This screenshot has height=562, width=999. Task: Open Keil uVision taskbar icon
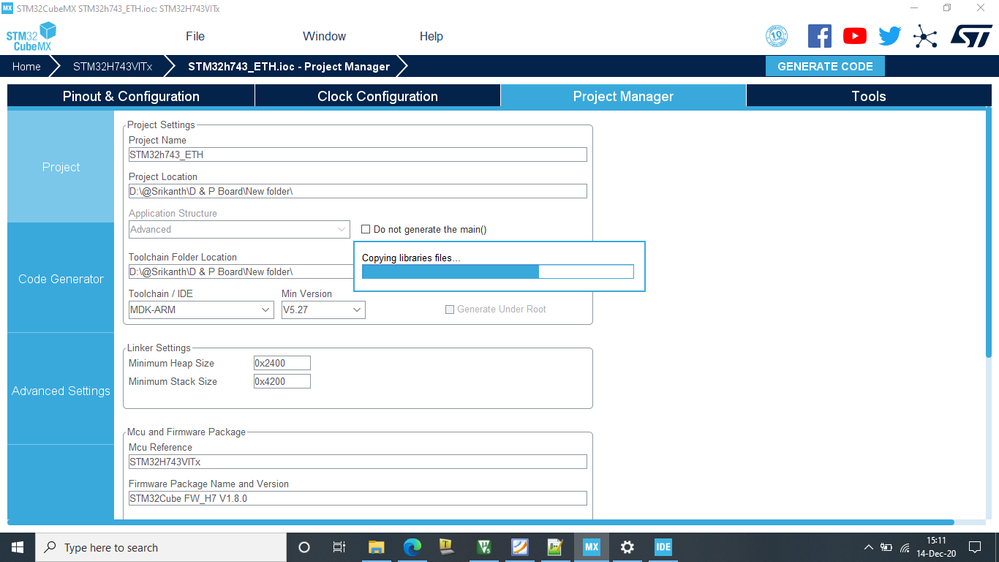(x=484, y=547)
